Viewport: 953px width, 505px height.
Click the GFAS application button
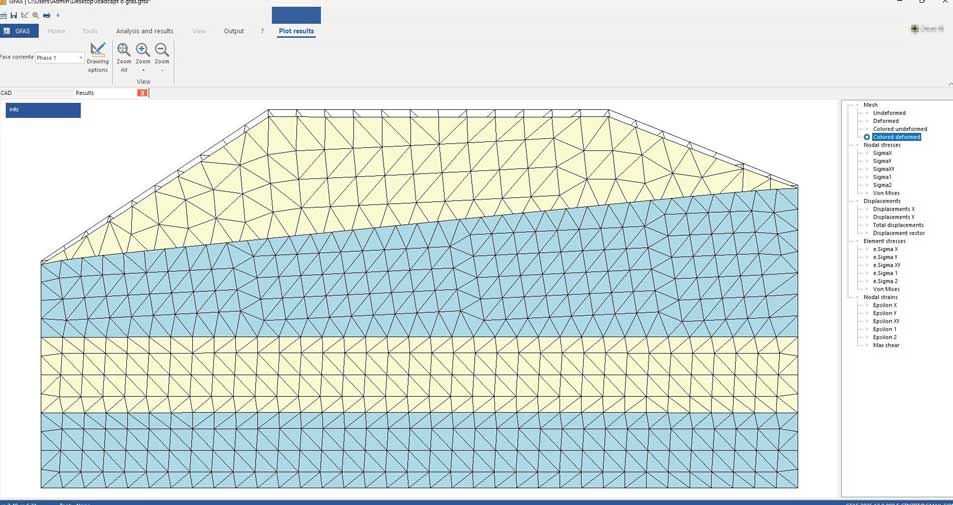click(19, 31)
